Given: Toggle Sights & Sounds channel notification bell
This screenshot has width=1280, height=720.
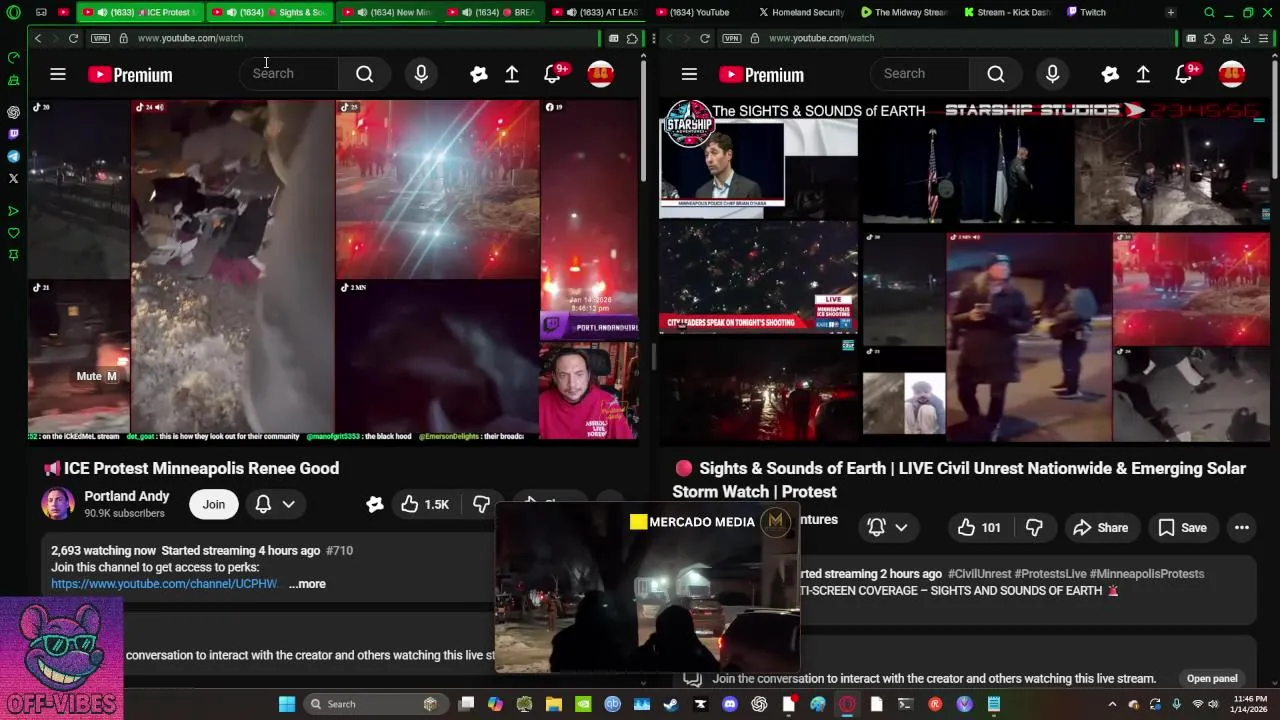Looking at the screenshot, I should click(876, 528).
